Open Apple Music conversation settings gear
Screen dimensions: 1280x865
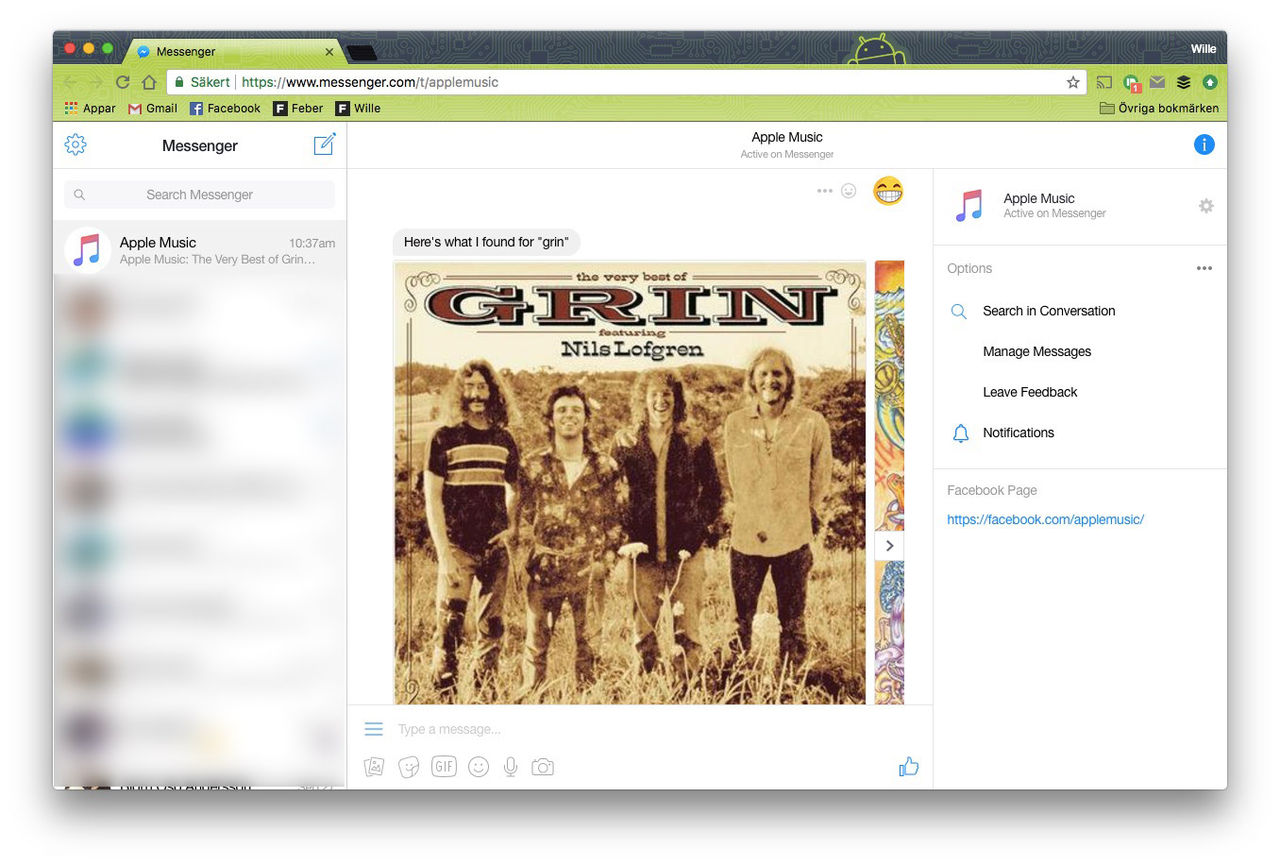tap(1206, 206)
